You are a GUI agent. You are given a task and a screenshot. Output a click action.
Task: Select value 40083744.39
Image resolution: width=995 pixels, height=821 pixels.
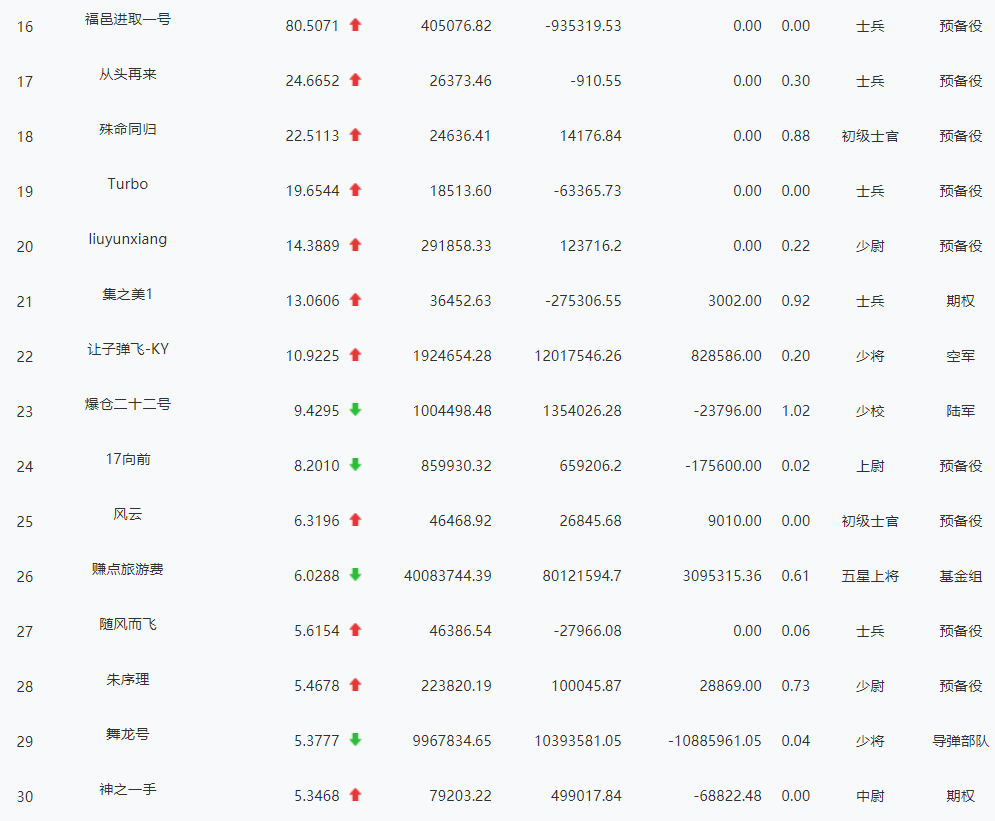[x=448, y=576]
